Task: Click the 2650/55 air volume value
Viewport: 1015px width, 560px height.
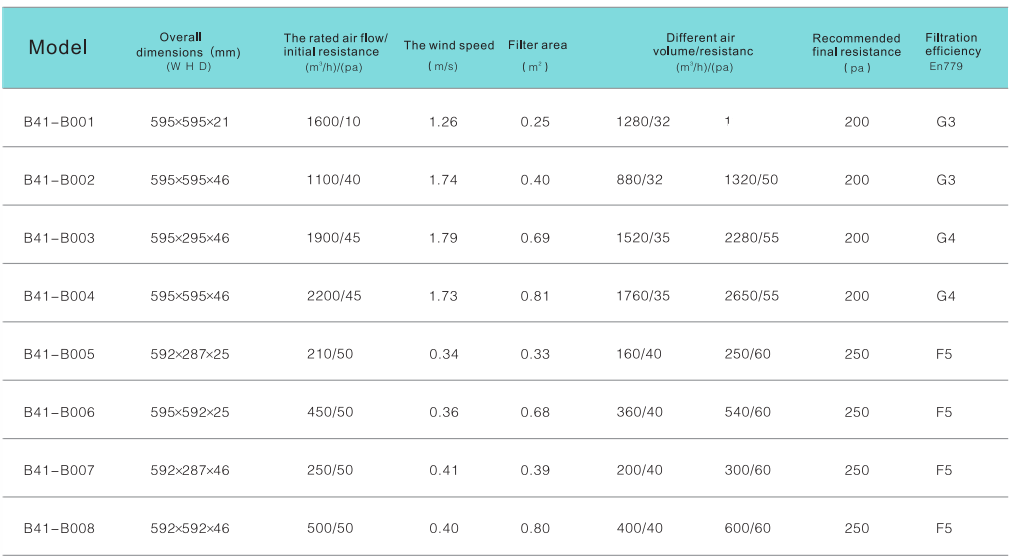Action: [x=751, y=296]
